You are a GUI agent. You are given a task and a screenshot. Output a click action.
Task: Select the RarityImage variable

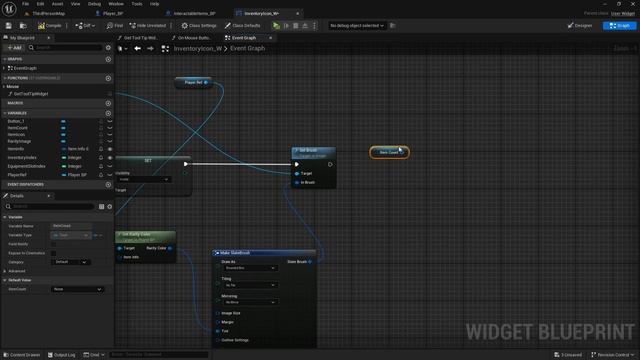point(19,141)
